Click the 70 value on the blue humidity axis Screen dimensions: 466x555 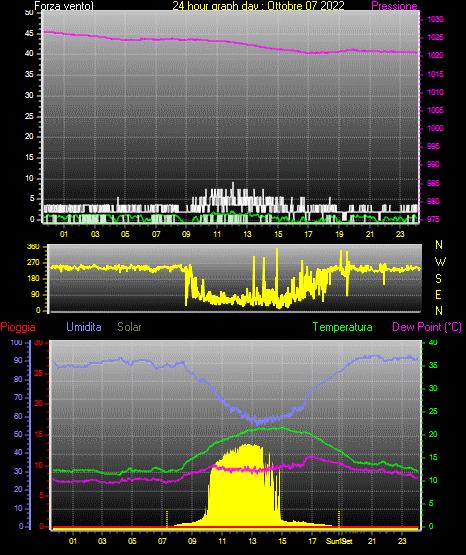click(x=18, y=397)
